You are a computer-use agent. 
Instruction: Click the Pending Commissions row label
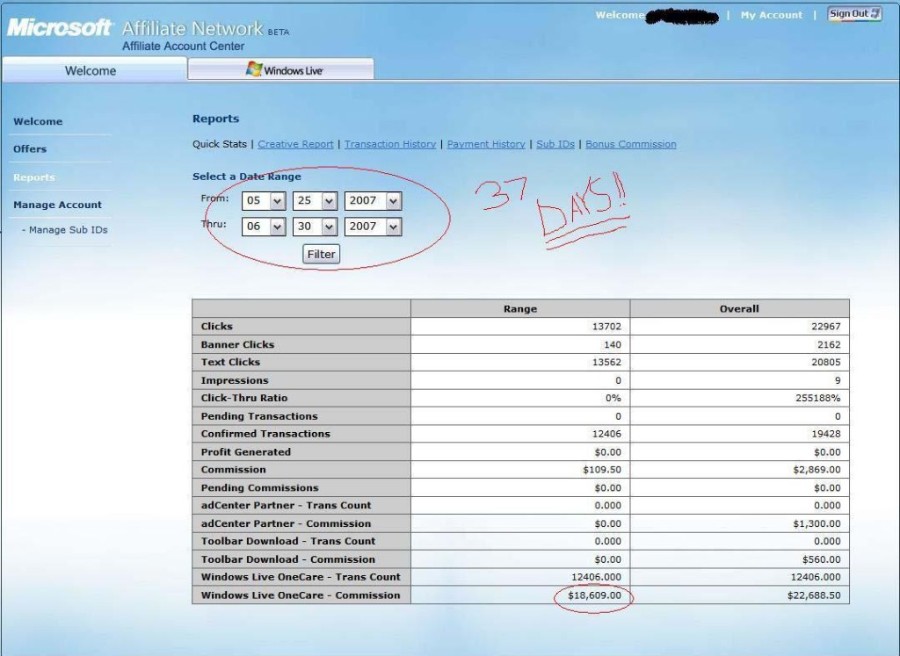coord(259,488)
